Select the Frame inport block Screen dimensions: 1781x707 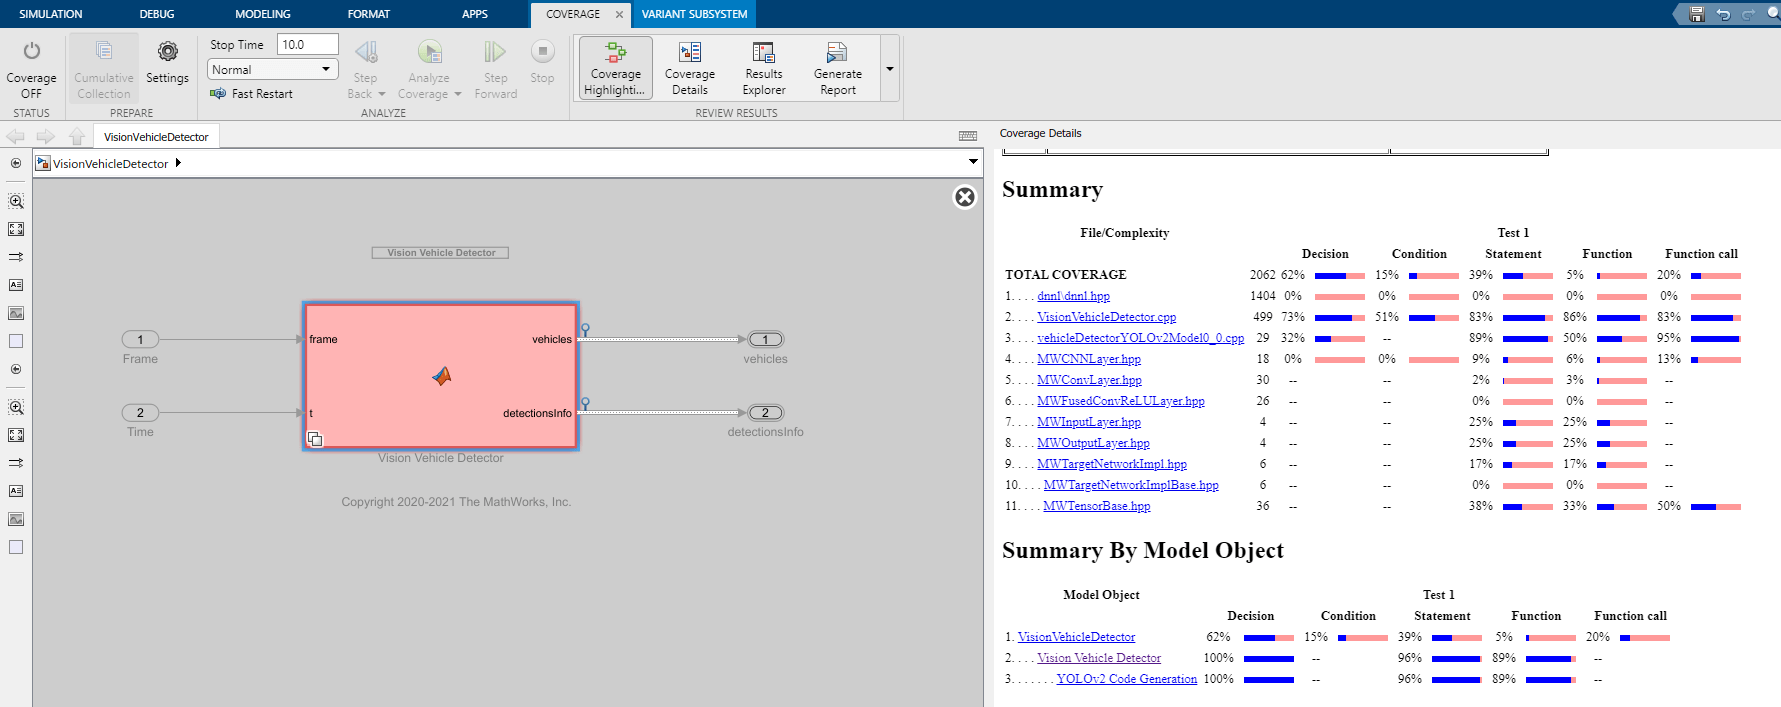140,340
